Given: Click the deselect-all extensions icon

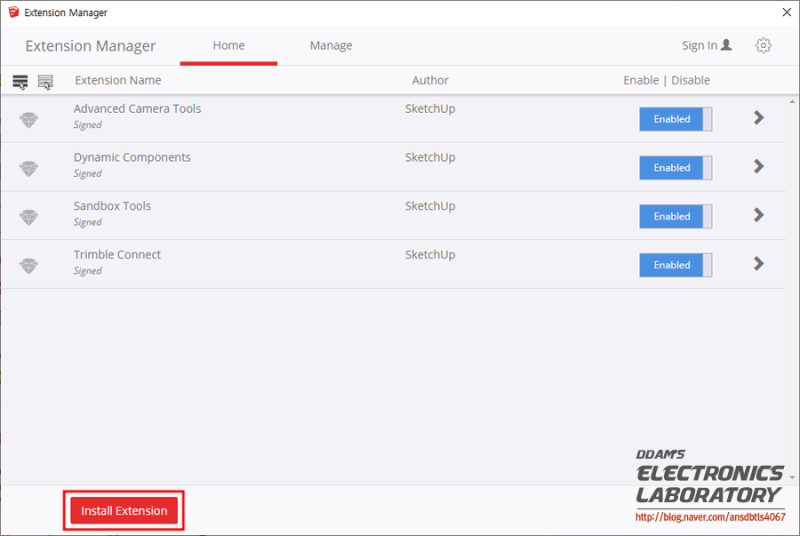Looking at the screenshot, I should 45,82.
